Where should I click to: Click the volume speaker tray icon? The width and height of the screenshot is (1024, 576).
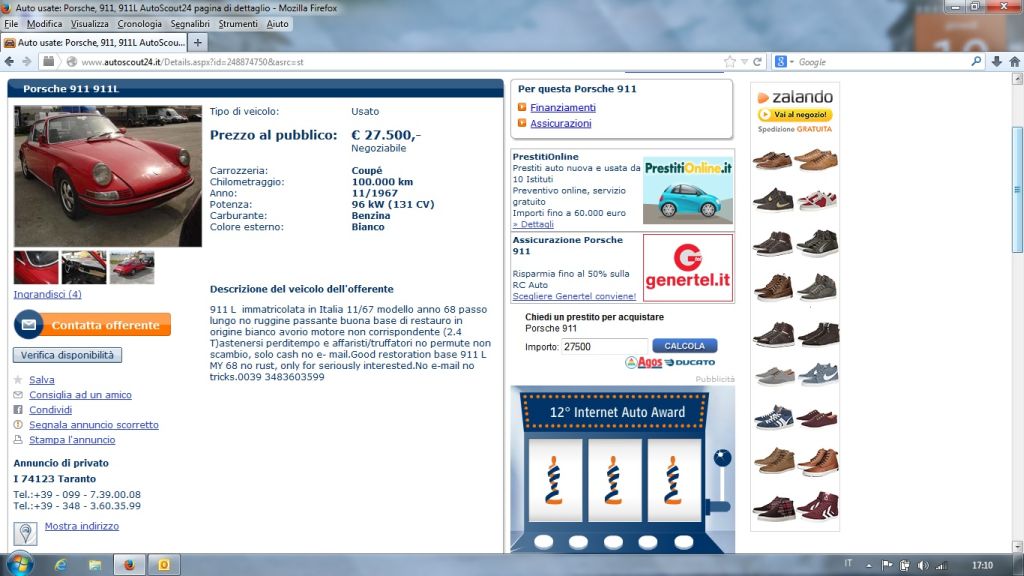(x=923, y=565)
